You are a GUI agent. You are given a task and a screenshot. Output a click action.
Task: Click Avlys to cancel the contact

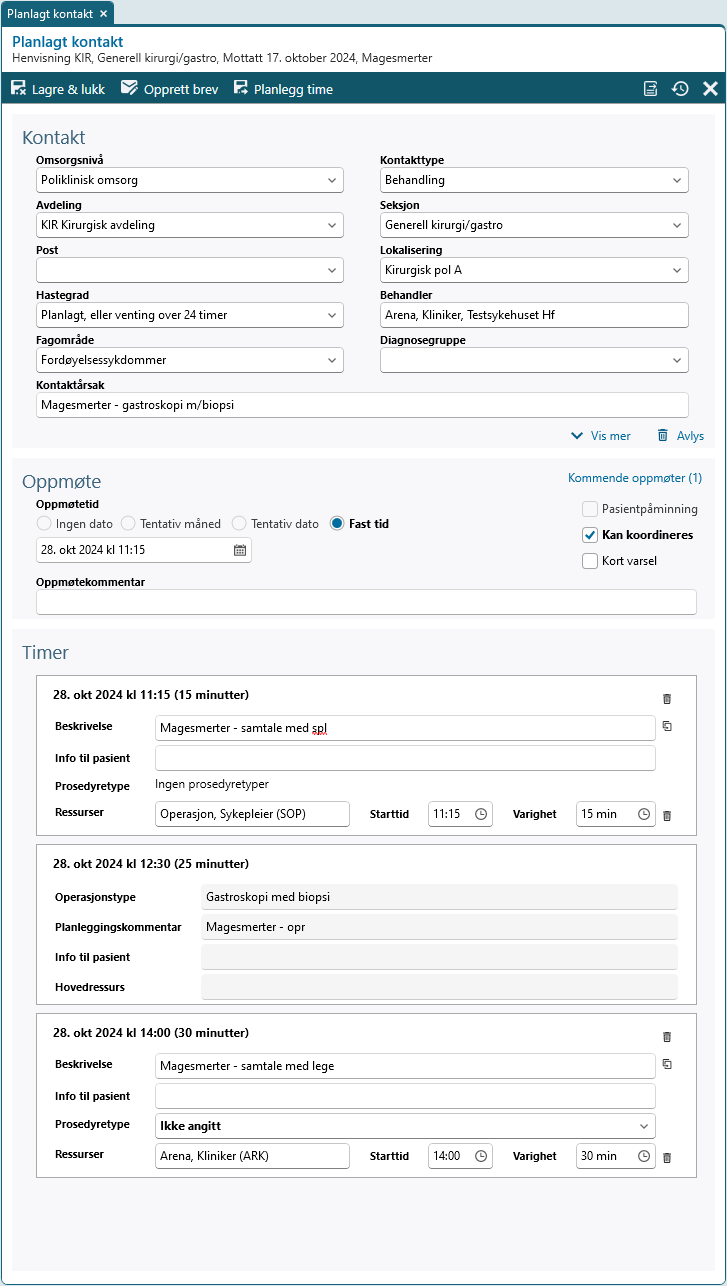(x=679, y=436)
